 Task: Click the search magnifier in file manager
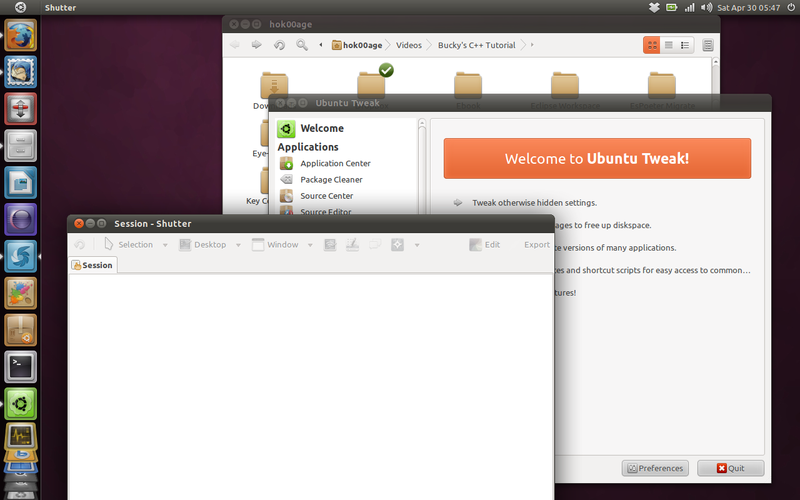pos(302,45)
